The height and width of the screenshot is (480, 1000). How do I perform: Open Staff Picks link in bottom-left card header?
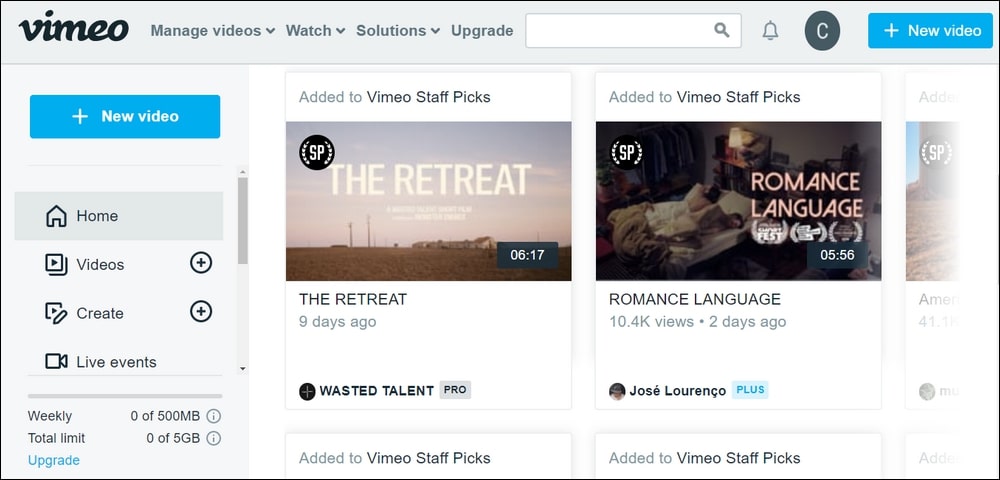[429, 458]
